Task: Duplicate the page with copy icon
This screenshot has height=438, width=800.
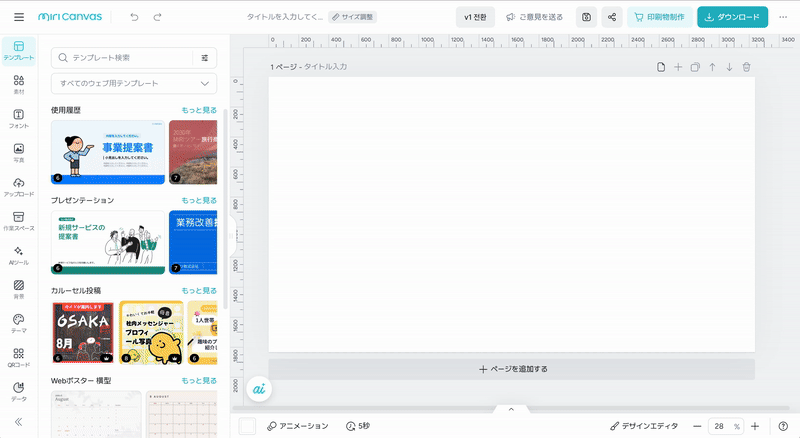Action: (695, 67)
